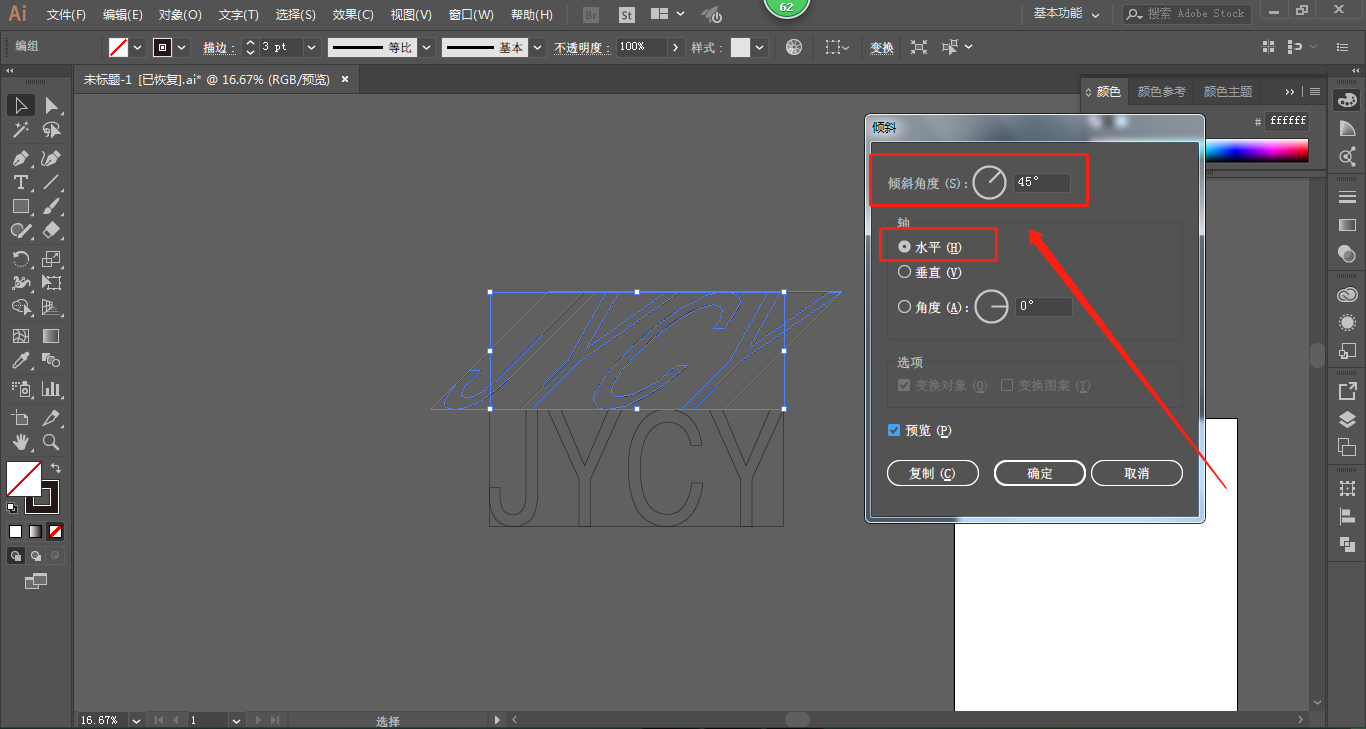The height and width of the screenshot is (729, 1366).
Task: Click the 描边 link in control bar
Action: point(219,47)
